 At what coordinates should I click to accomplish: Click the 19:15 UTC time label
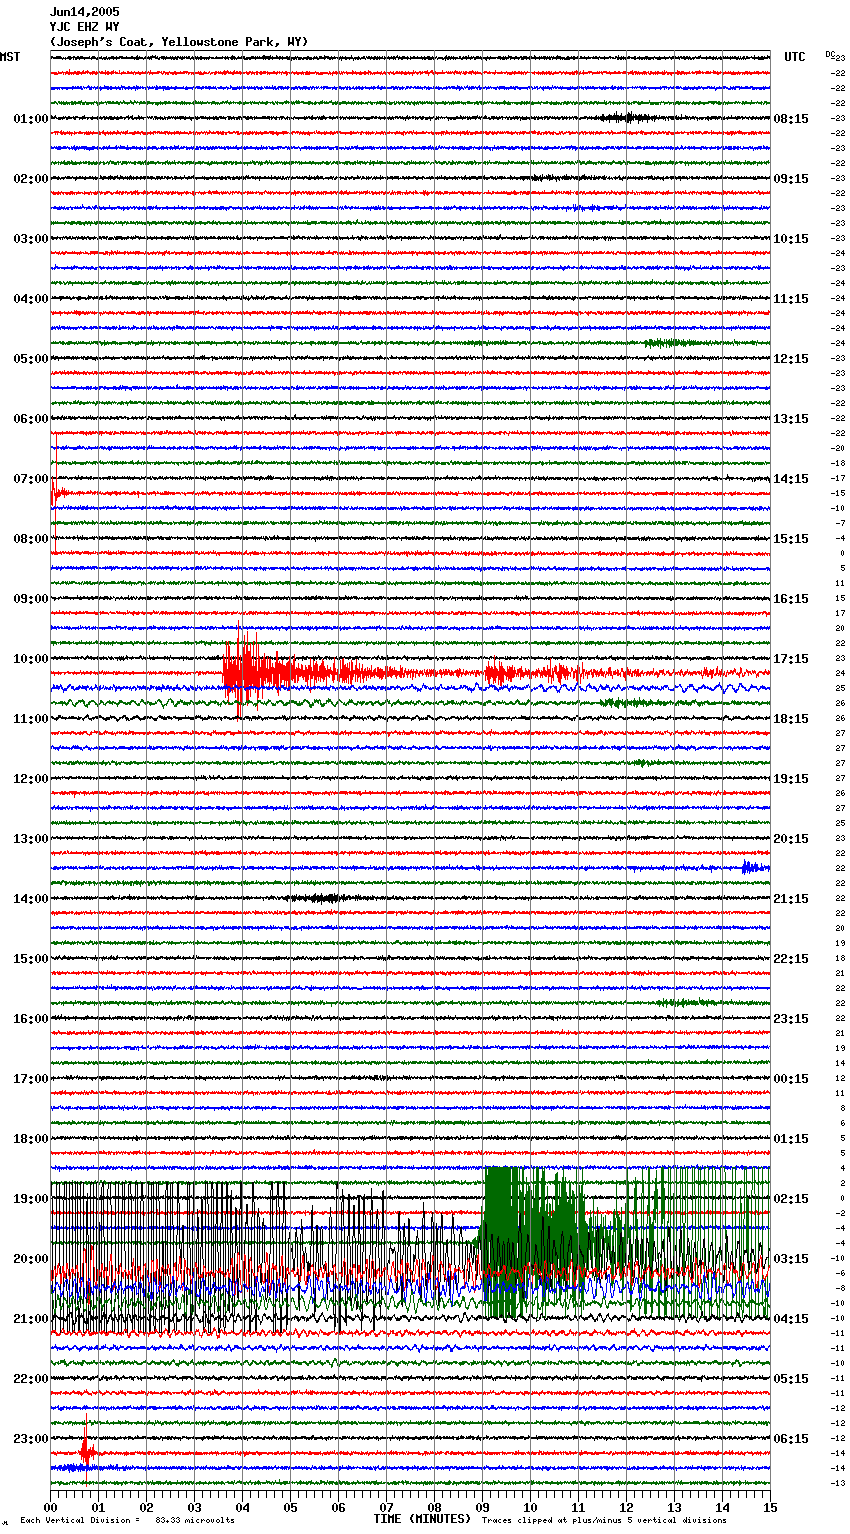791,779
